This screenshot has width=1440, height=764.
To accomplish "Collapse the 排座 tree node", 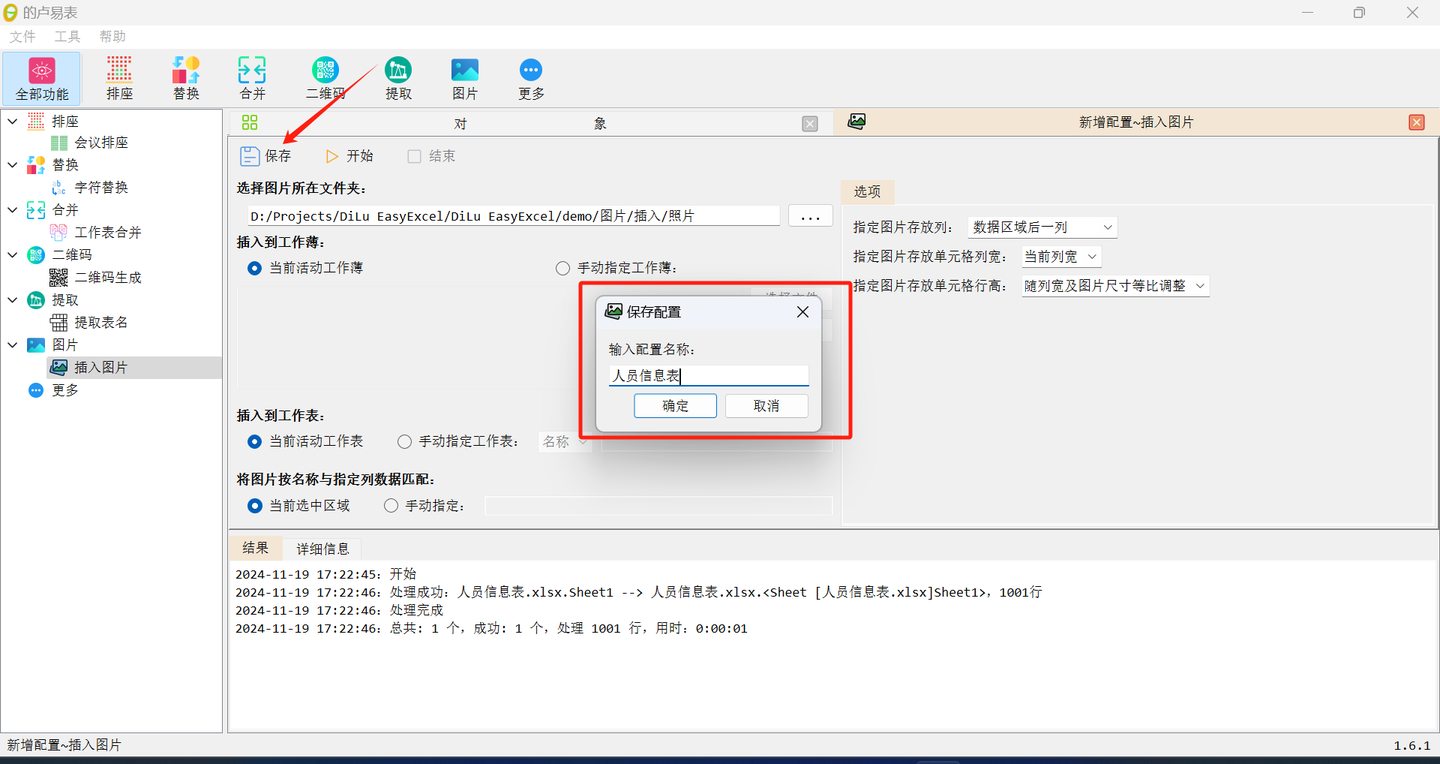I will coord(13,121).
